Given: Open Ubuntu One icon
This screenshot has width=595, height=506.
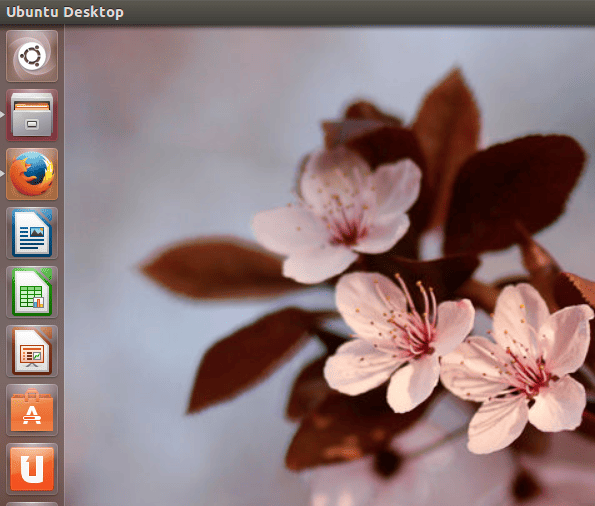Looking at the screenshot, I should tap(32, 469).
